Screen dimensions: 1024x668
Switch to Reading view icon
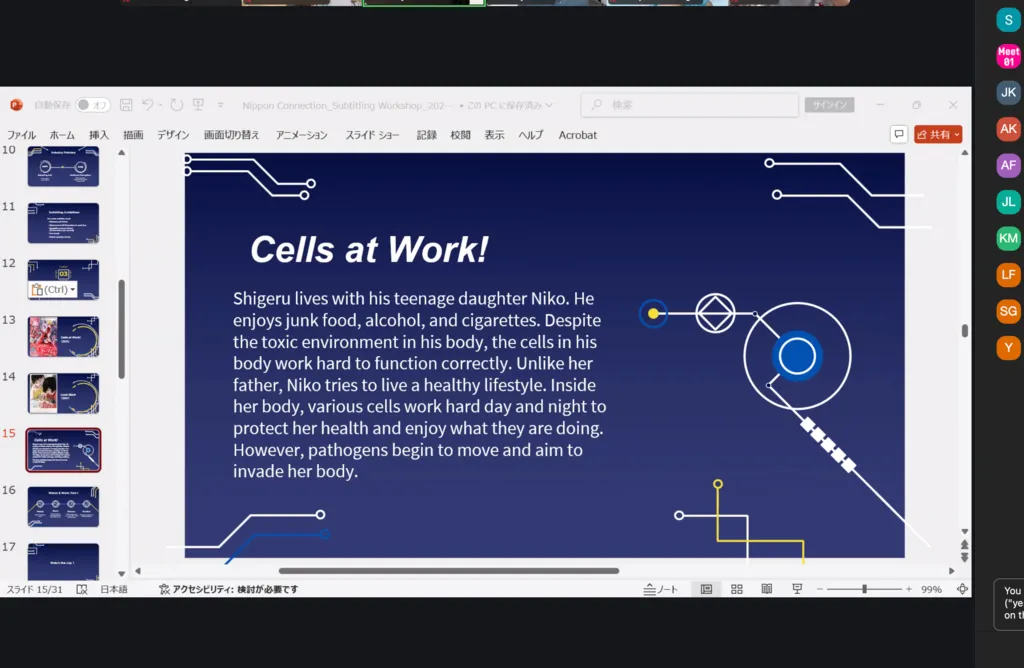pos(767,590)
